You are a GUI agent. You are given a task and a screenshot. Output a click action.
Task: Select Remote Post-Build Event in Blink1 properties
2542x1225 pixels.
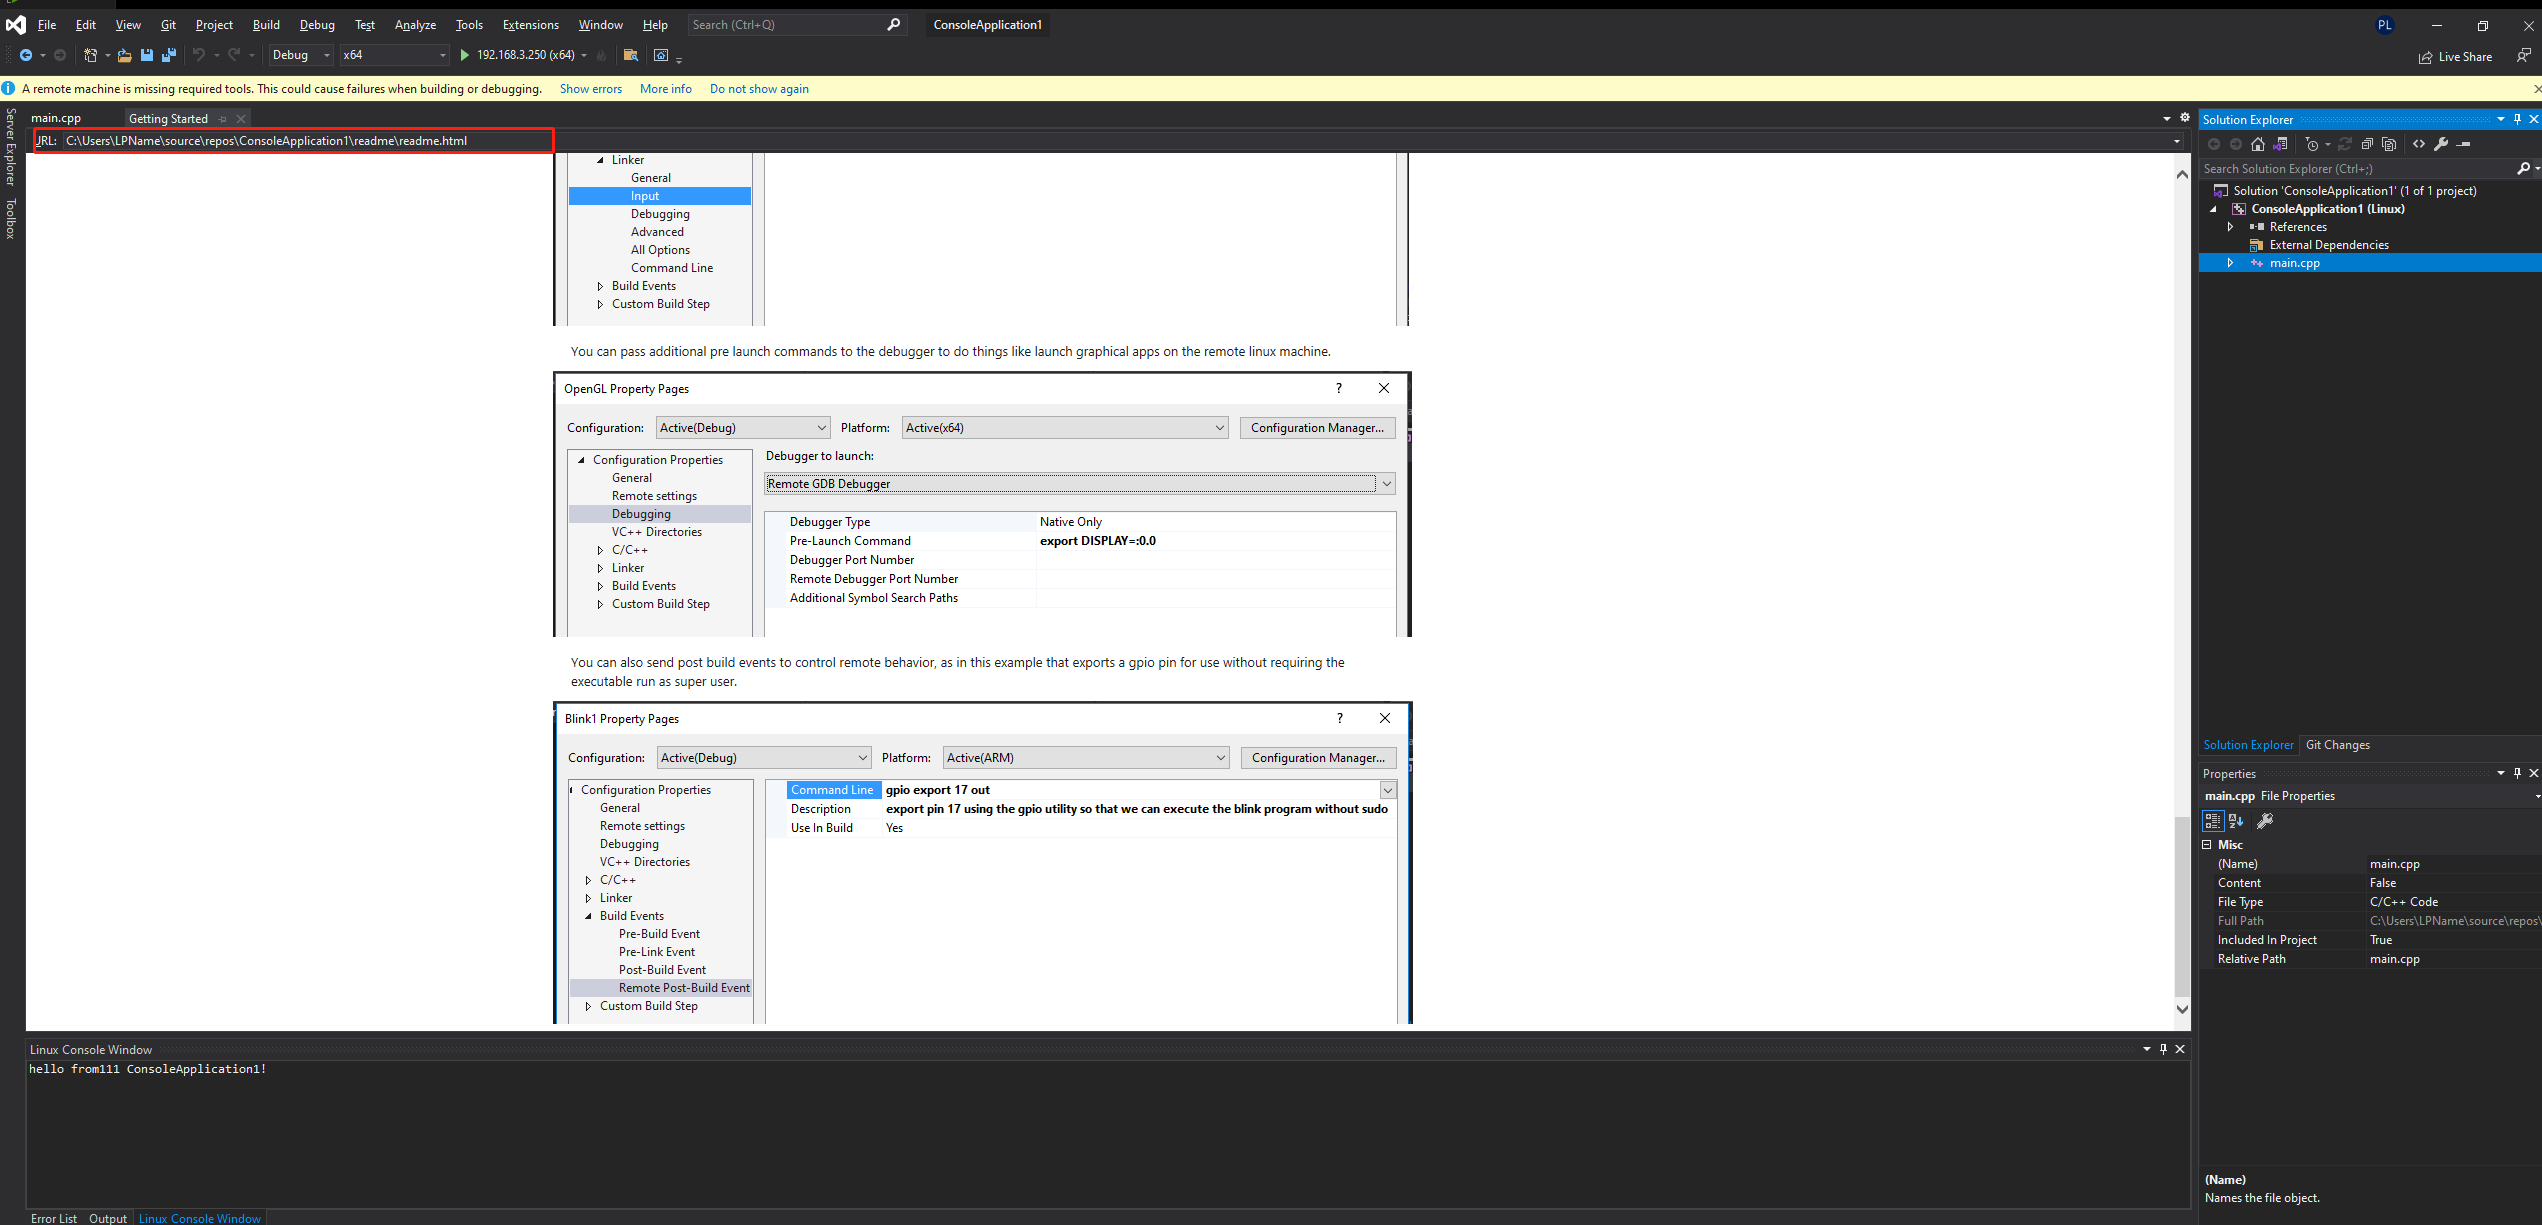coord(684,987)
